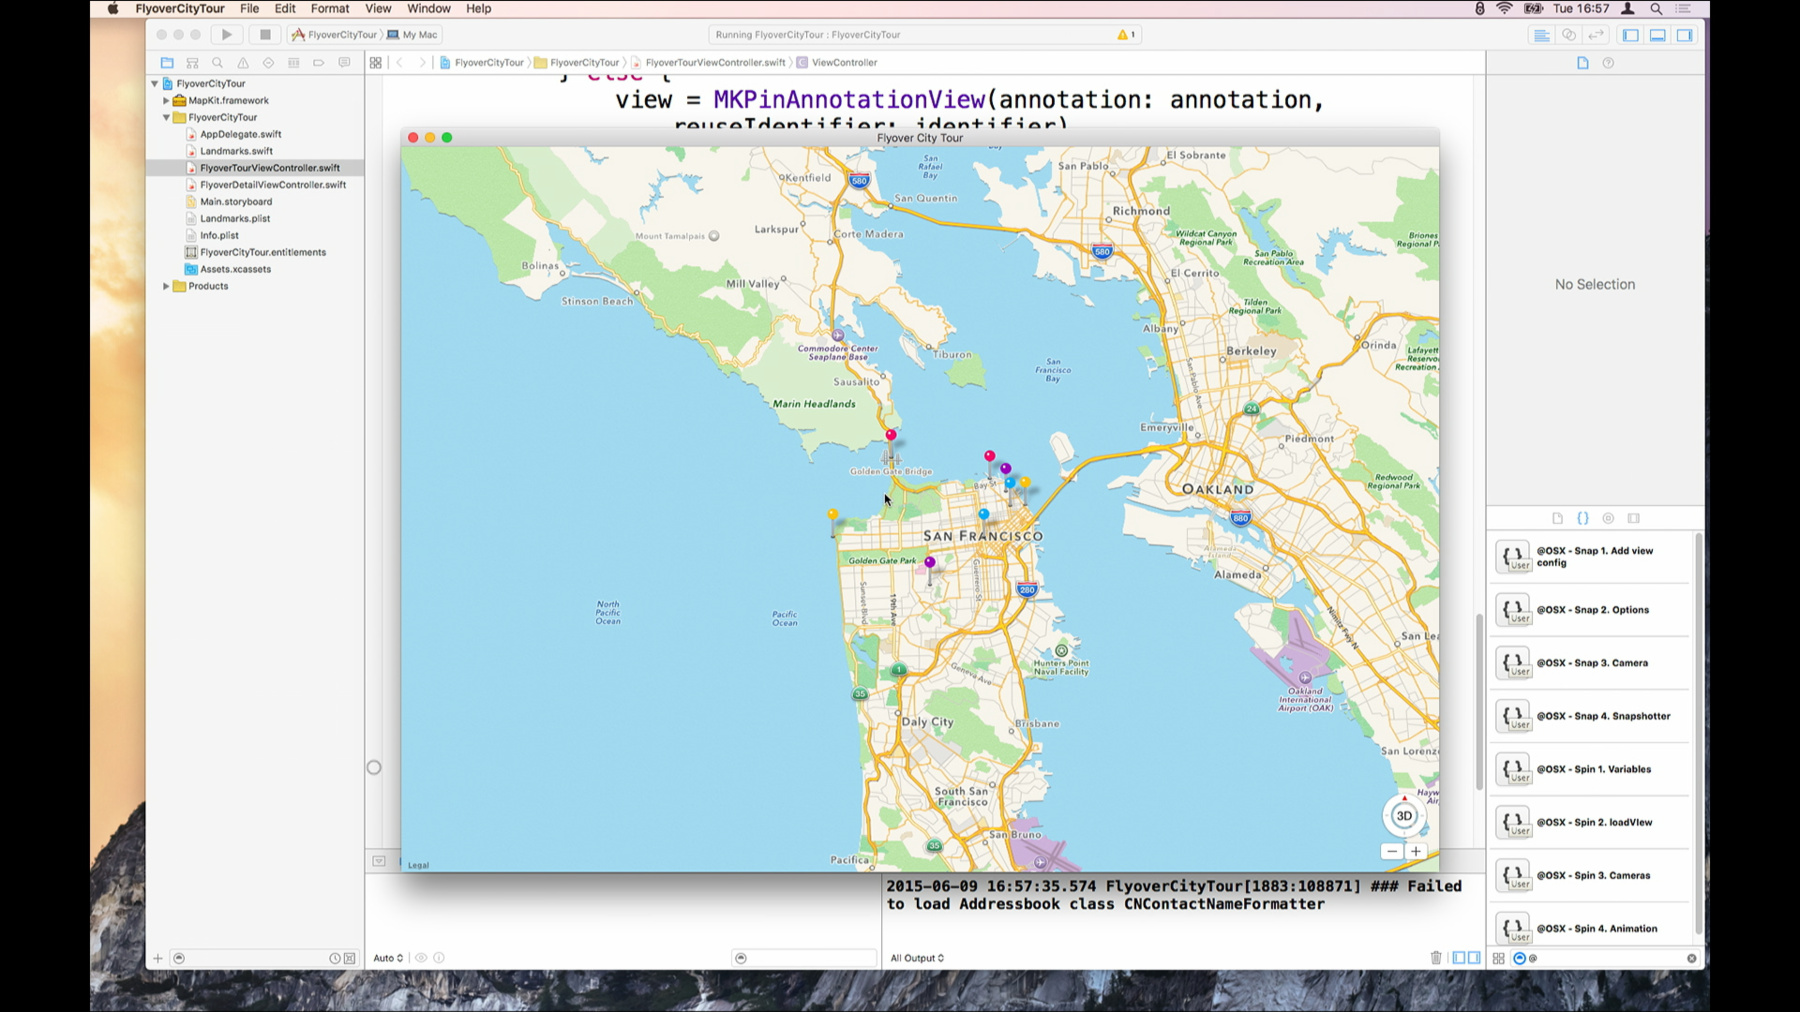Click the zoom in plus button on map

[x=1416, y=851]
